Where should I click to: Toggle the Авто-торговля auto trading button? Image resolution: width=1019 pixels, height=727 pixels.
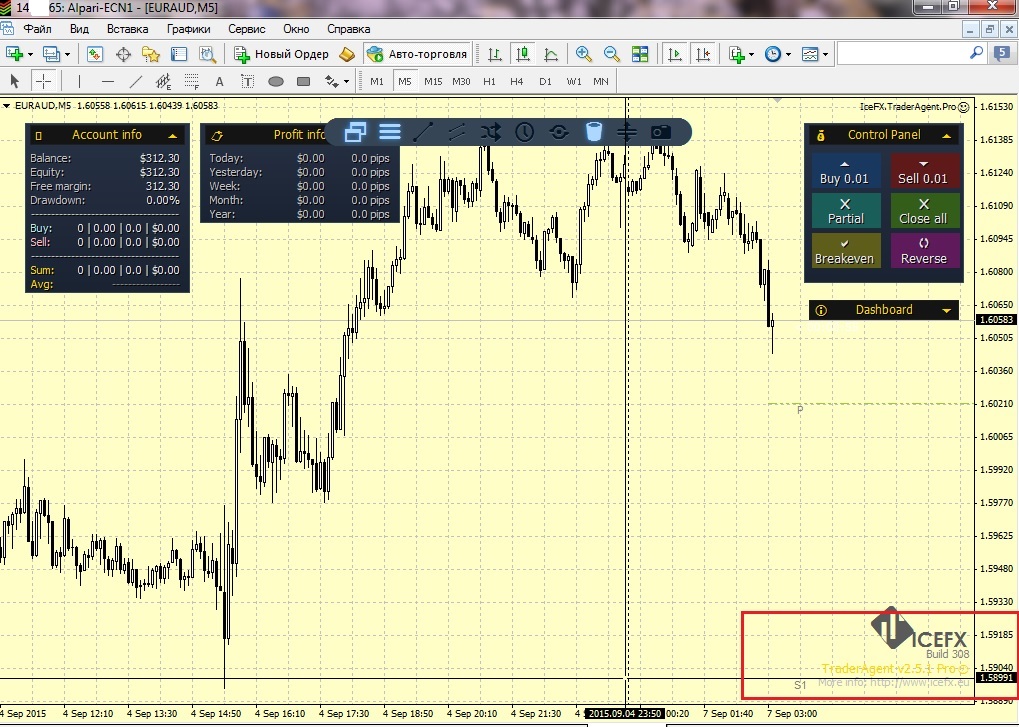click(x=417, y=55)
